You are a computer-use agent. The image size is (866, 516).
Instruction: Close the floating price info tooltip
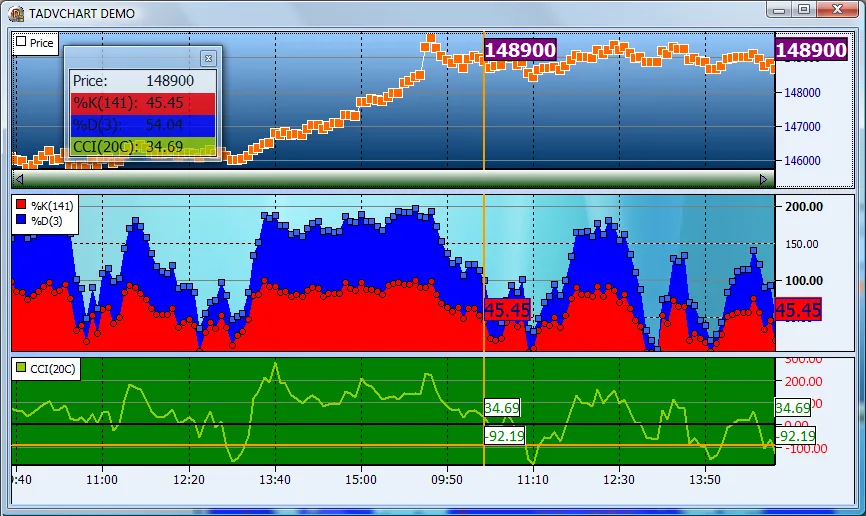click(x=208, y=58)
